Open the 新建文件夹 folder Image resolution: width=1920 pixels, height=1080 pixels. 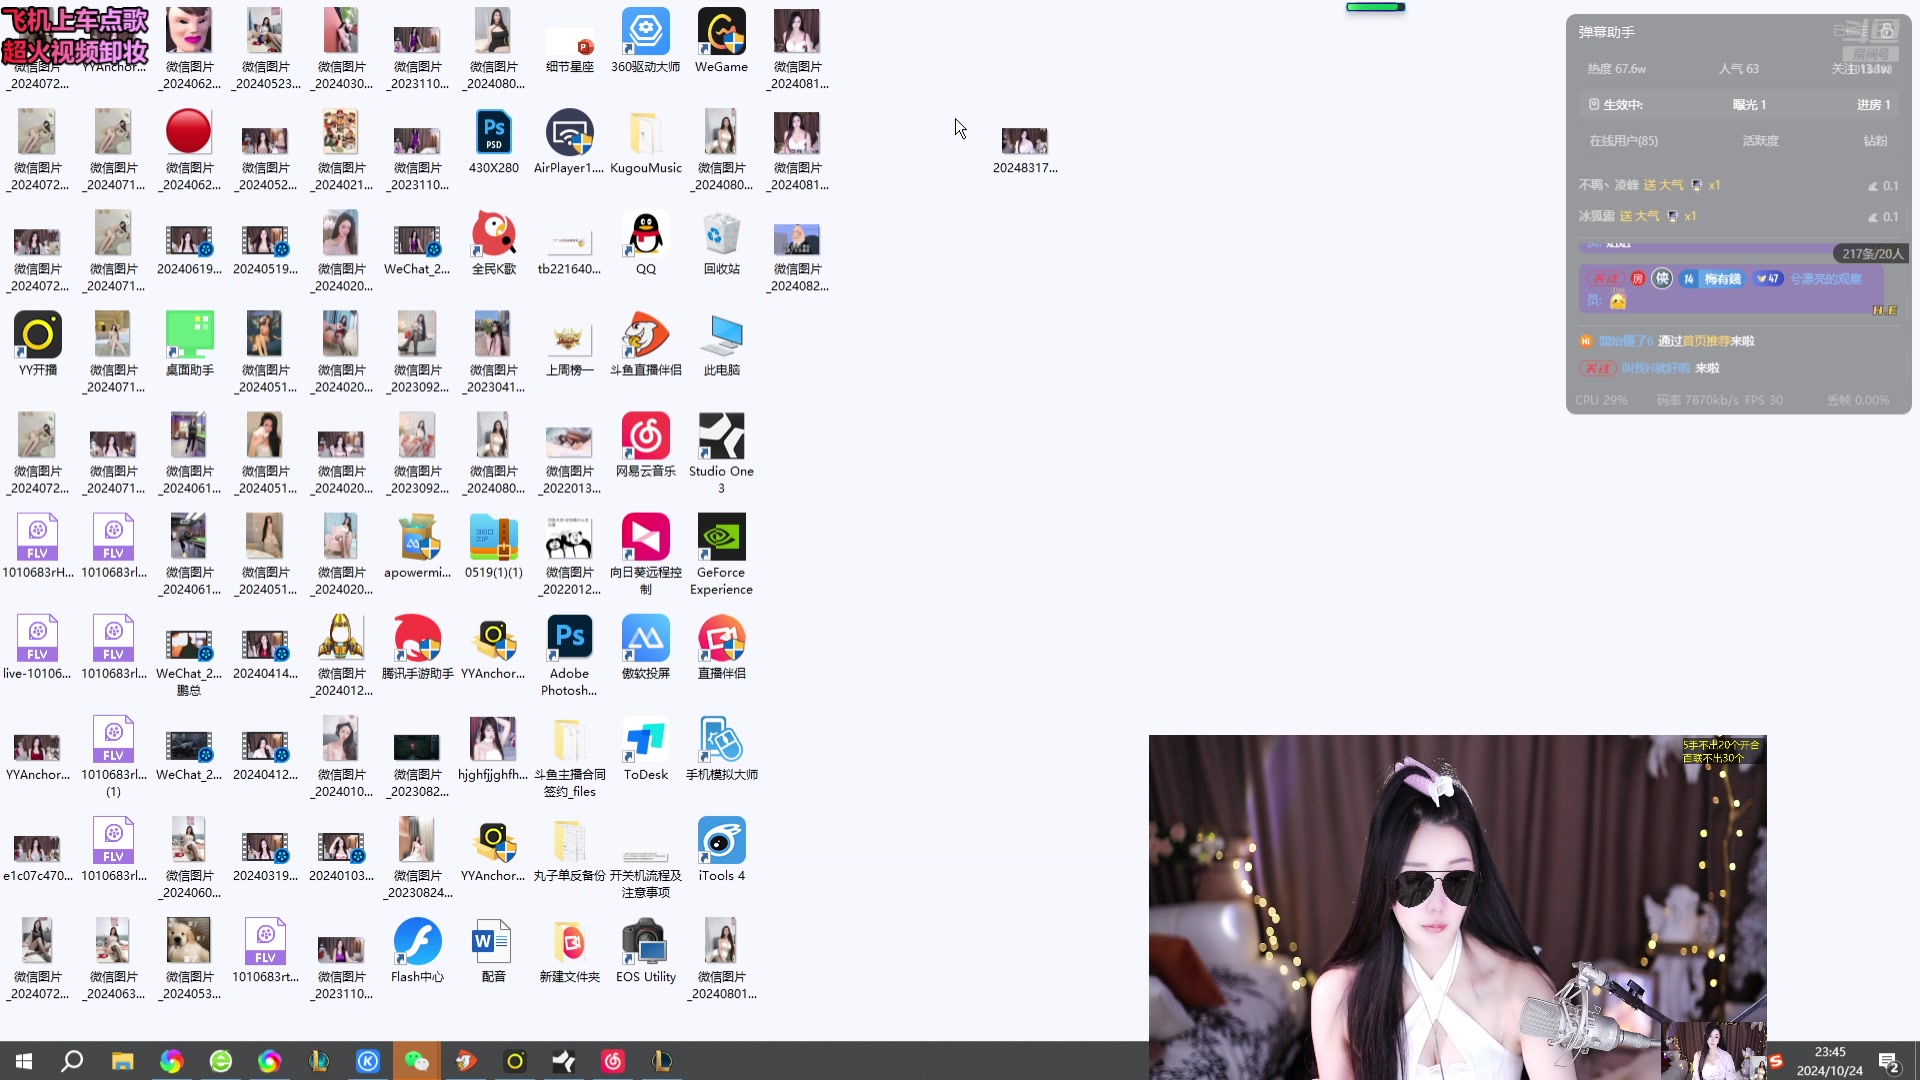coord(569,950)
